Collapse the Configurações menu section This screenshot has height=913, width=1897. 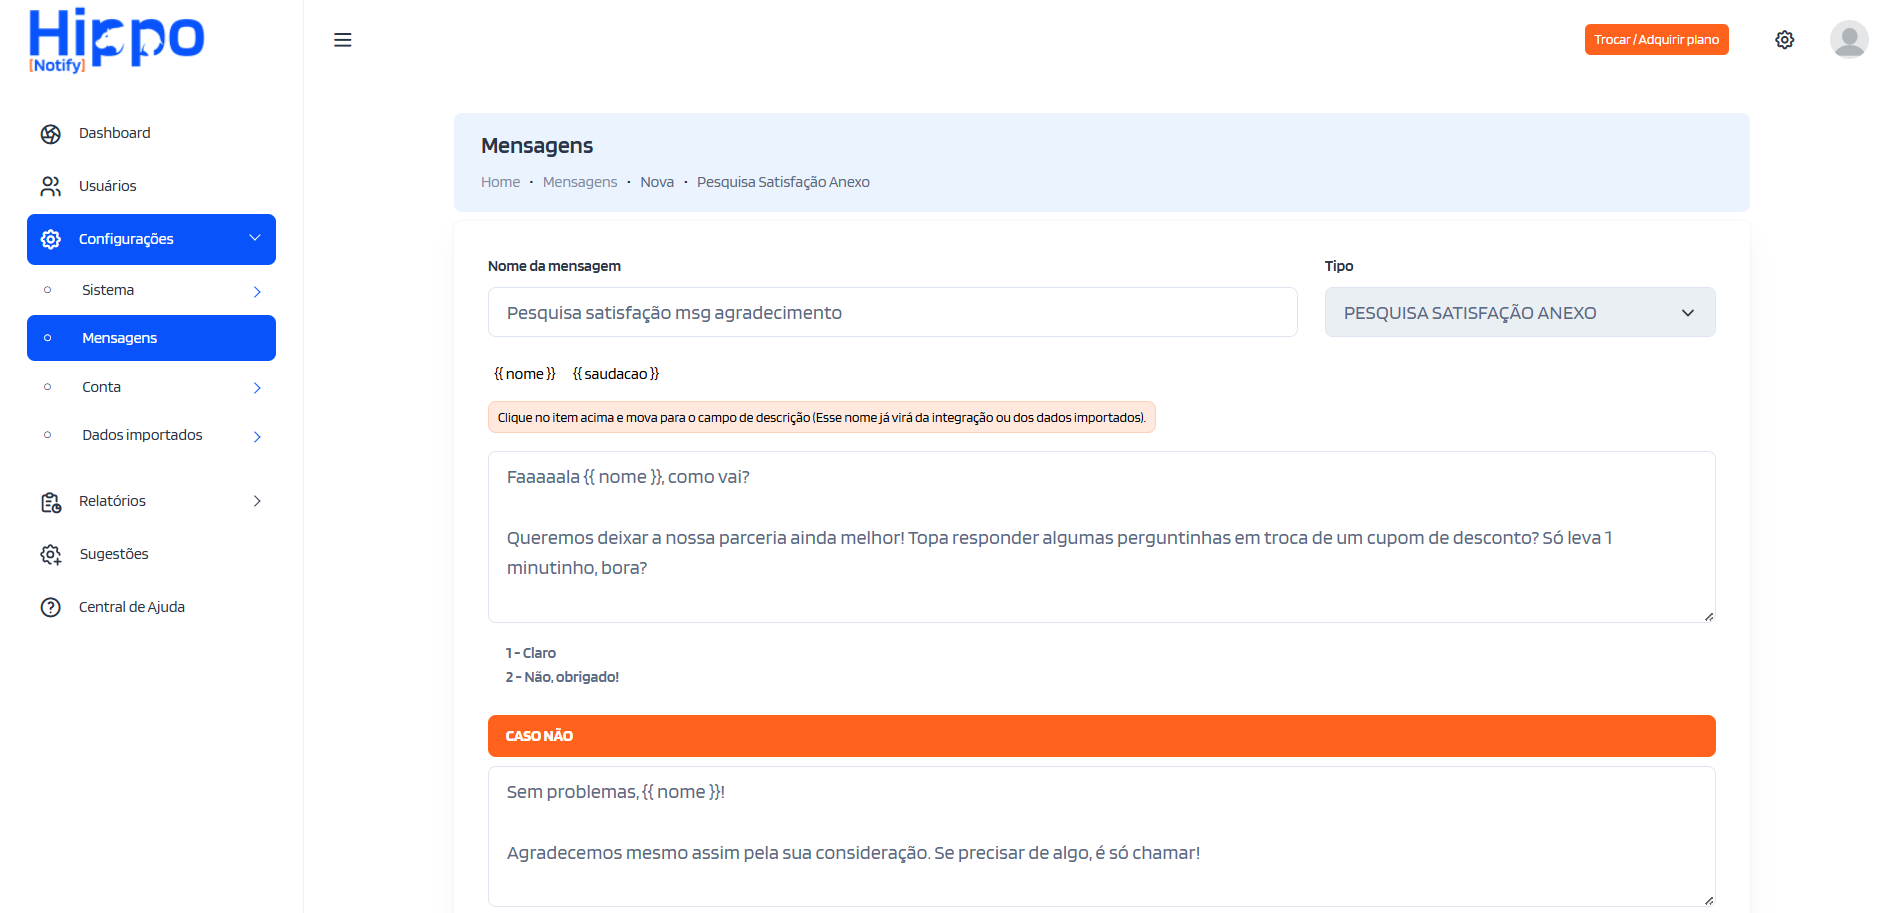pyautogui.click(x=254, y=239)
